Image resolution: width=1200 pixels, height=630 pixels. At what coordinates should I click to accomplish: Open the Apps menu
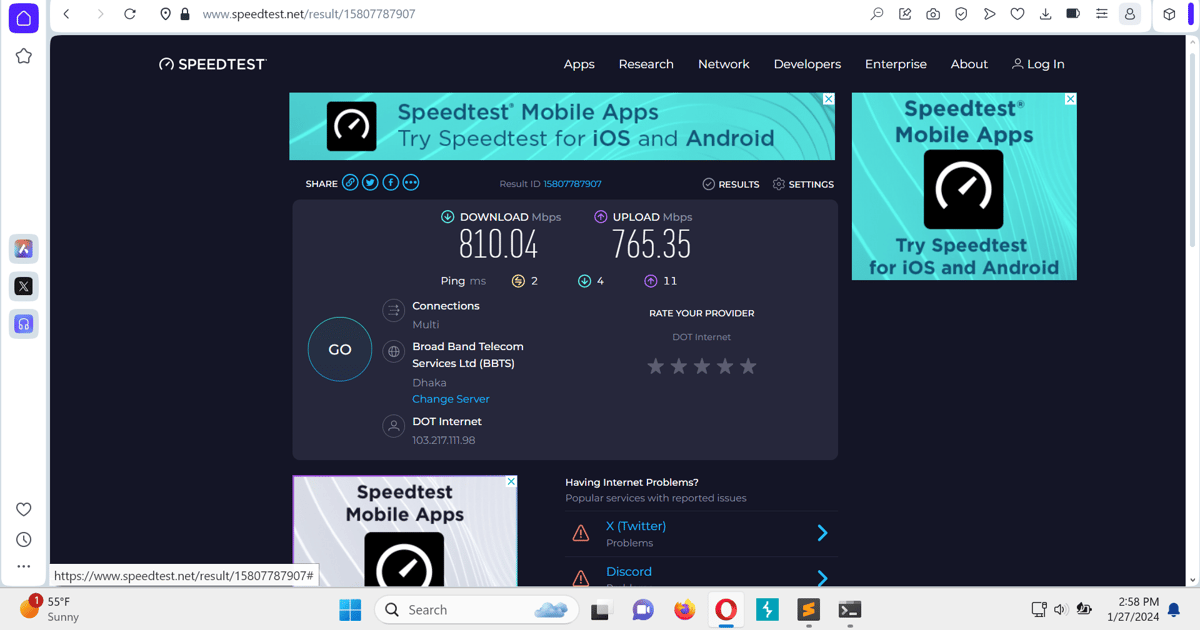click(x=579, y=64)
